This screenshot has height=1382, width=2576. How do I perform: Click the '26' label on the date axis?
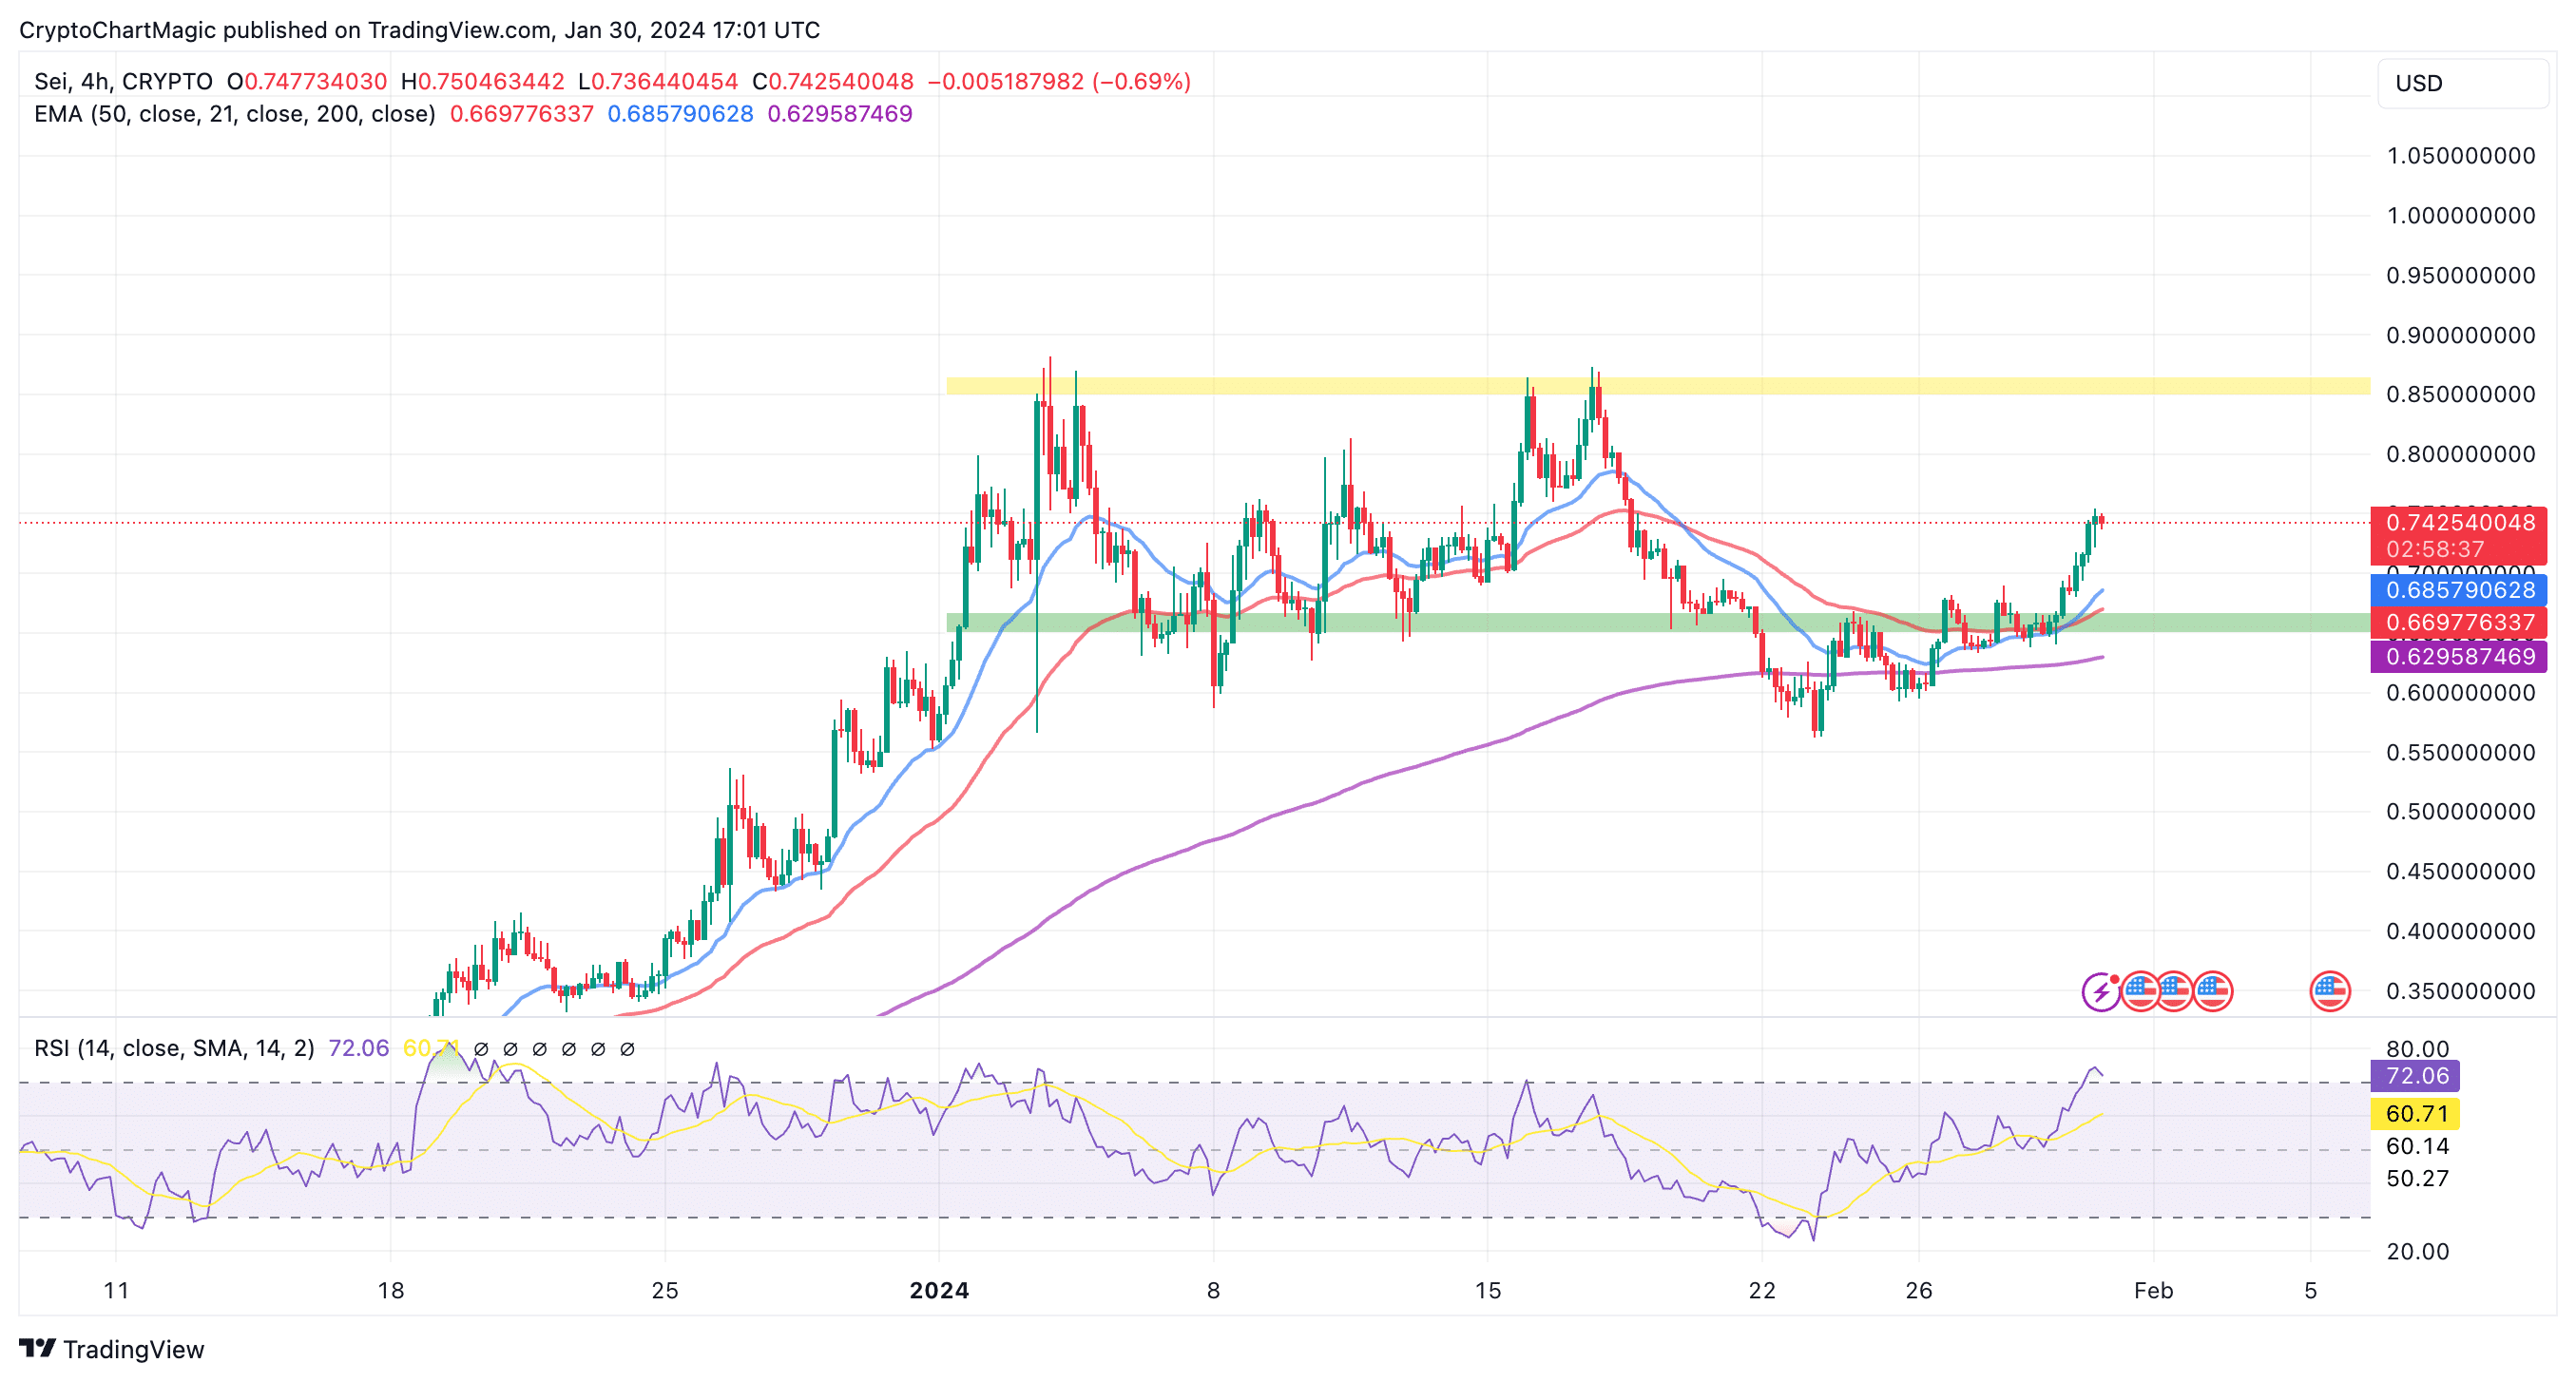pos(1919,1290)
